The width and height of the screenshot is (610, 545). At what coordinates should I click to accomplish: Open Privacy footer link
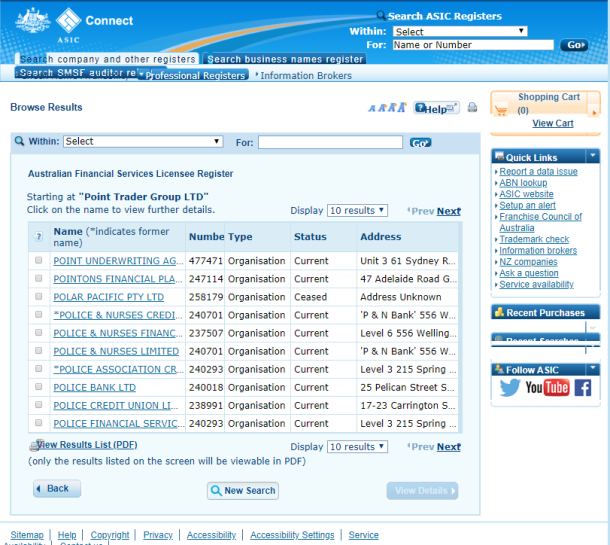[x=158, y=535]
